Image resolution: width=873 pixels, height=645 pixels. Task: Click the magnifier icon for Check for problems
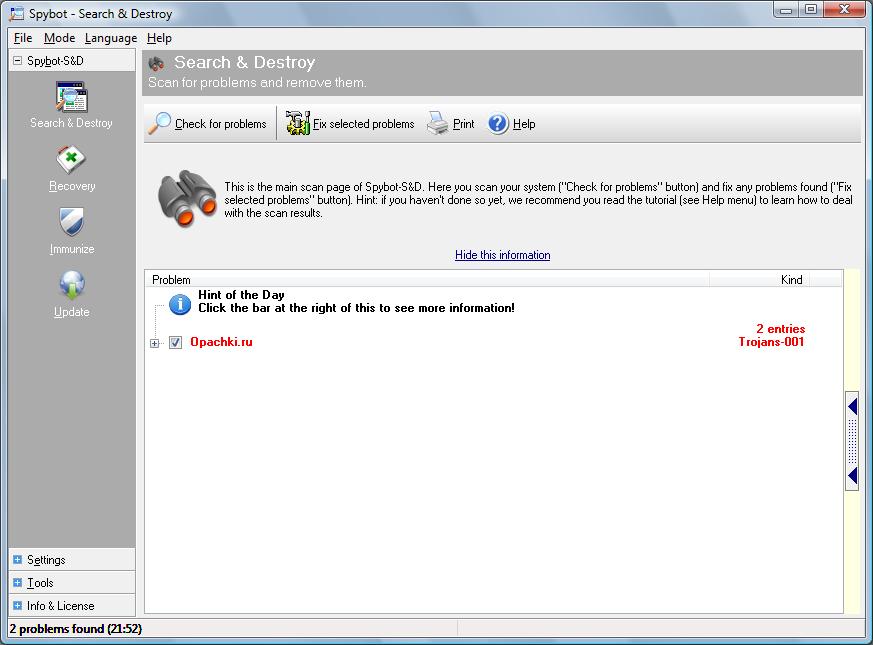click(159, 124)
